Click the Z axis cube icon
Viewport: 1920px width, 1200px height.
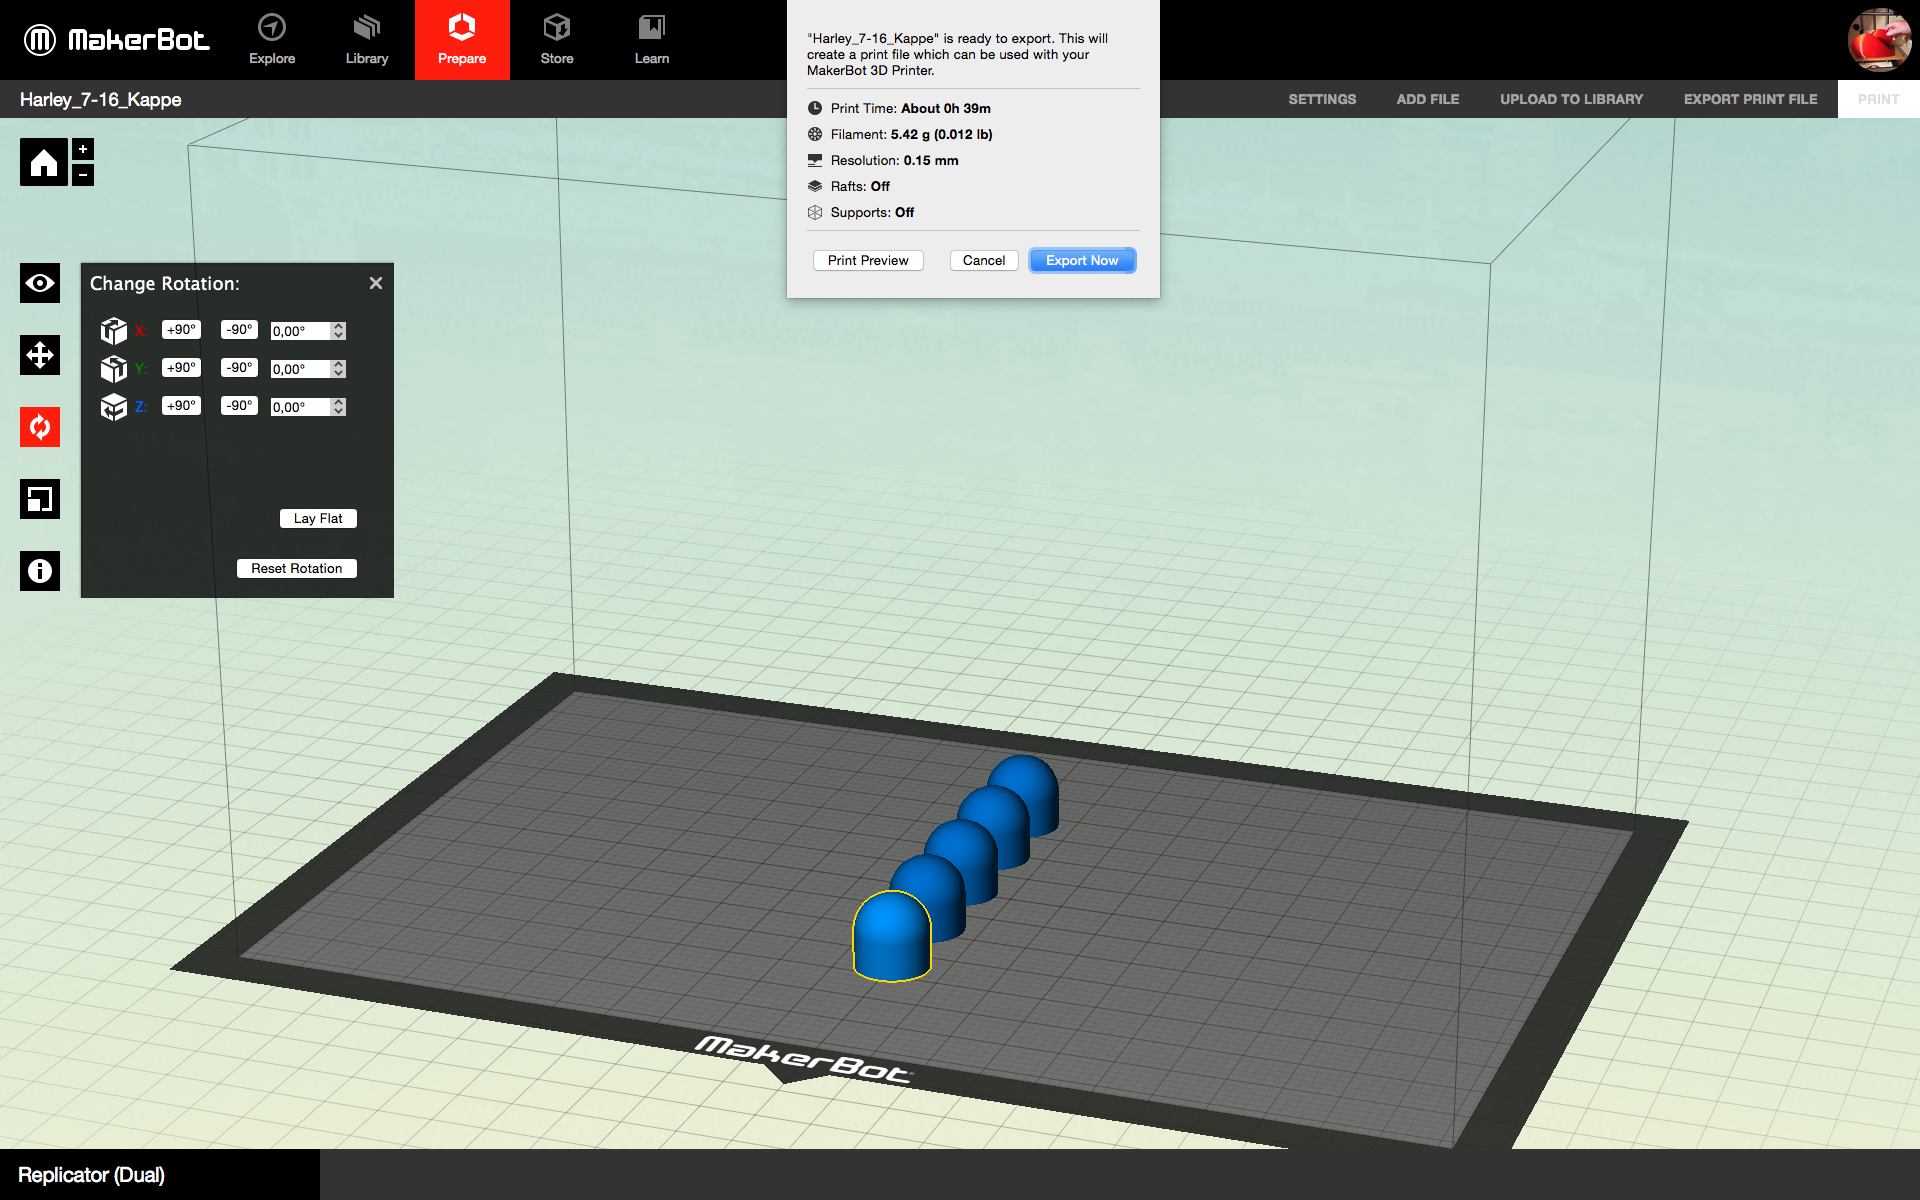pos(114,407)
